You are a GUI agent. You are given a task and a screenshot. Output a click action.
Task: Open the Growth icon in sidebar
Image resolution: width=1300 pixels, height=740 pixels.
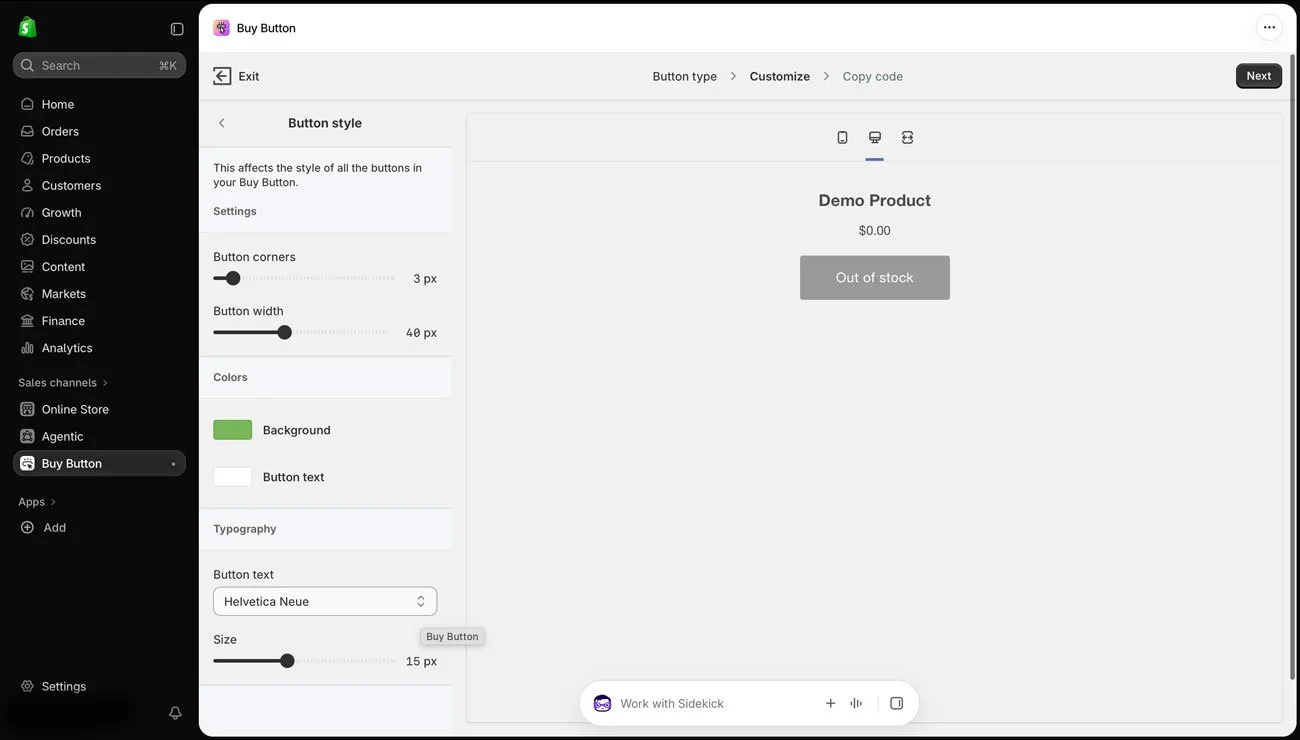[x=27, y=212]
